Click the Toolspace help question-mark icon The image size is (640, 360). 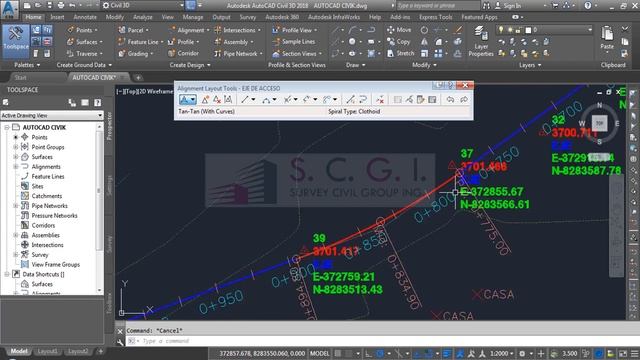(x=98, y=103)
